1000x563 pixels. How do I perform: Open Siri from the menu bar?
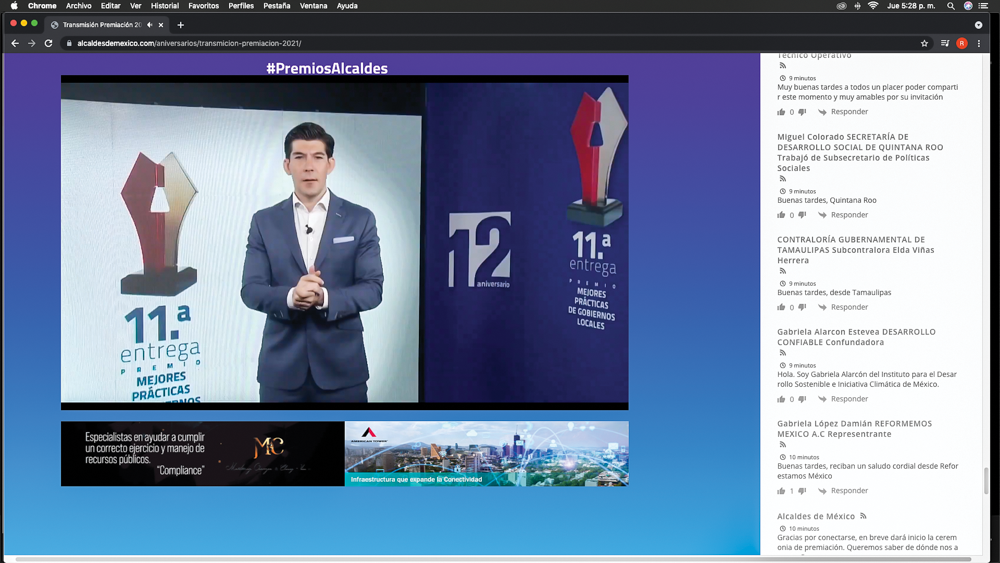click(968, 6)
